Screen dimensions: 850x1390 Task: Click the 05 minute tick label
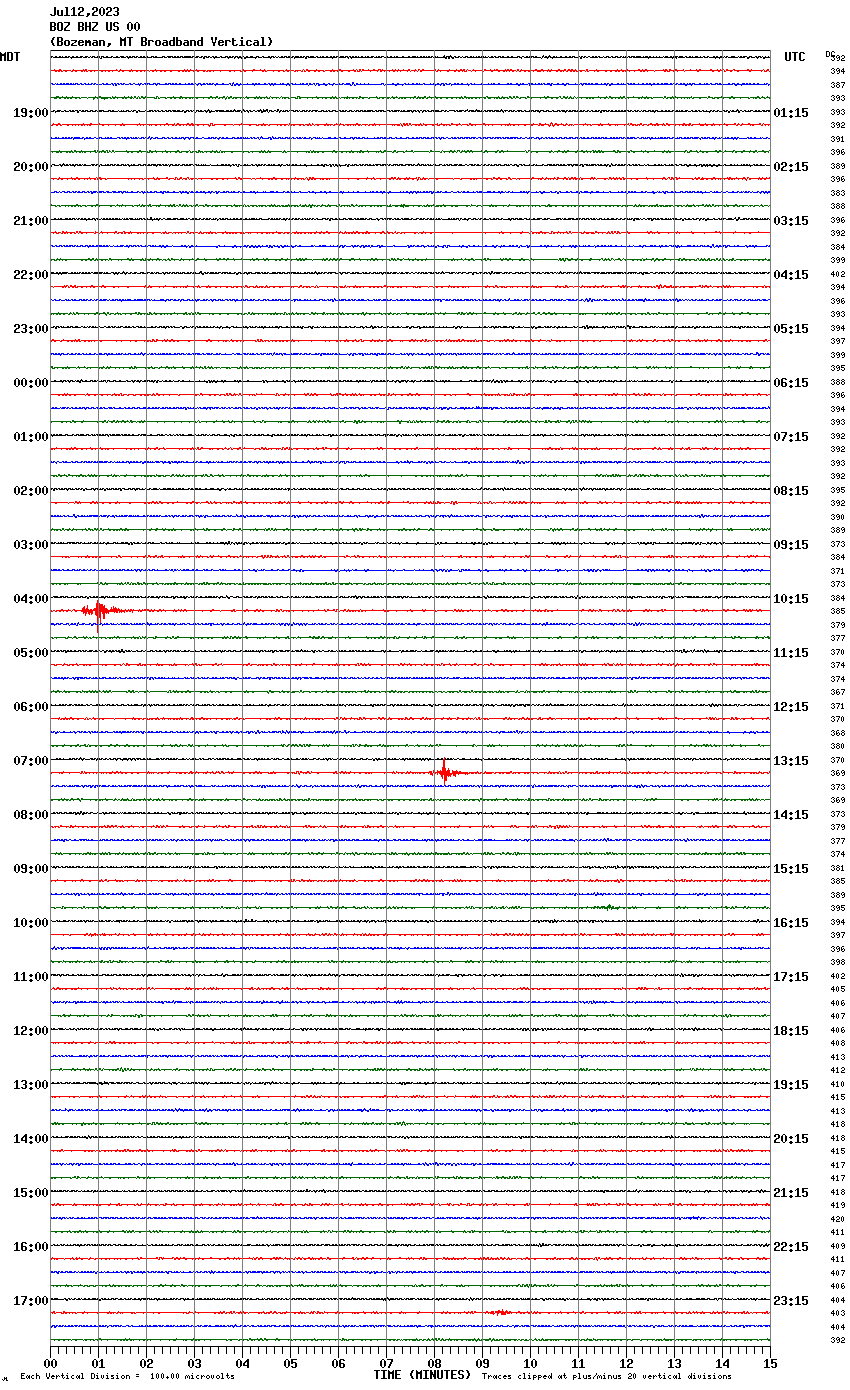click(x=290, y=1363)
